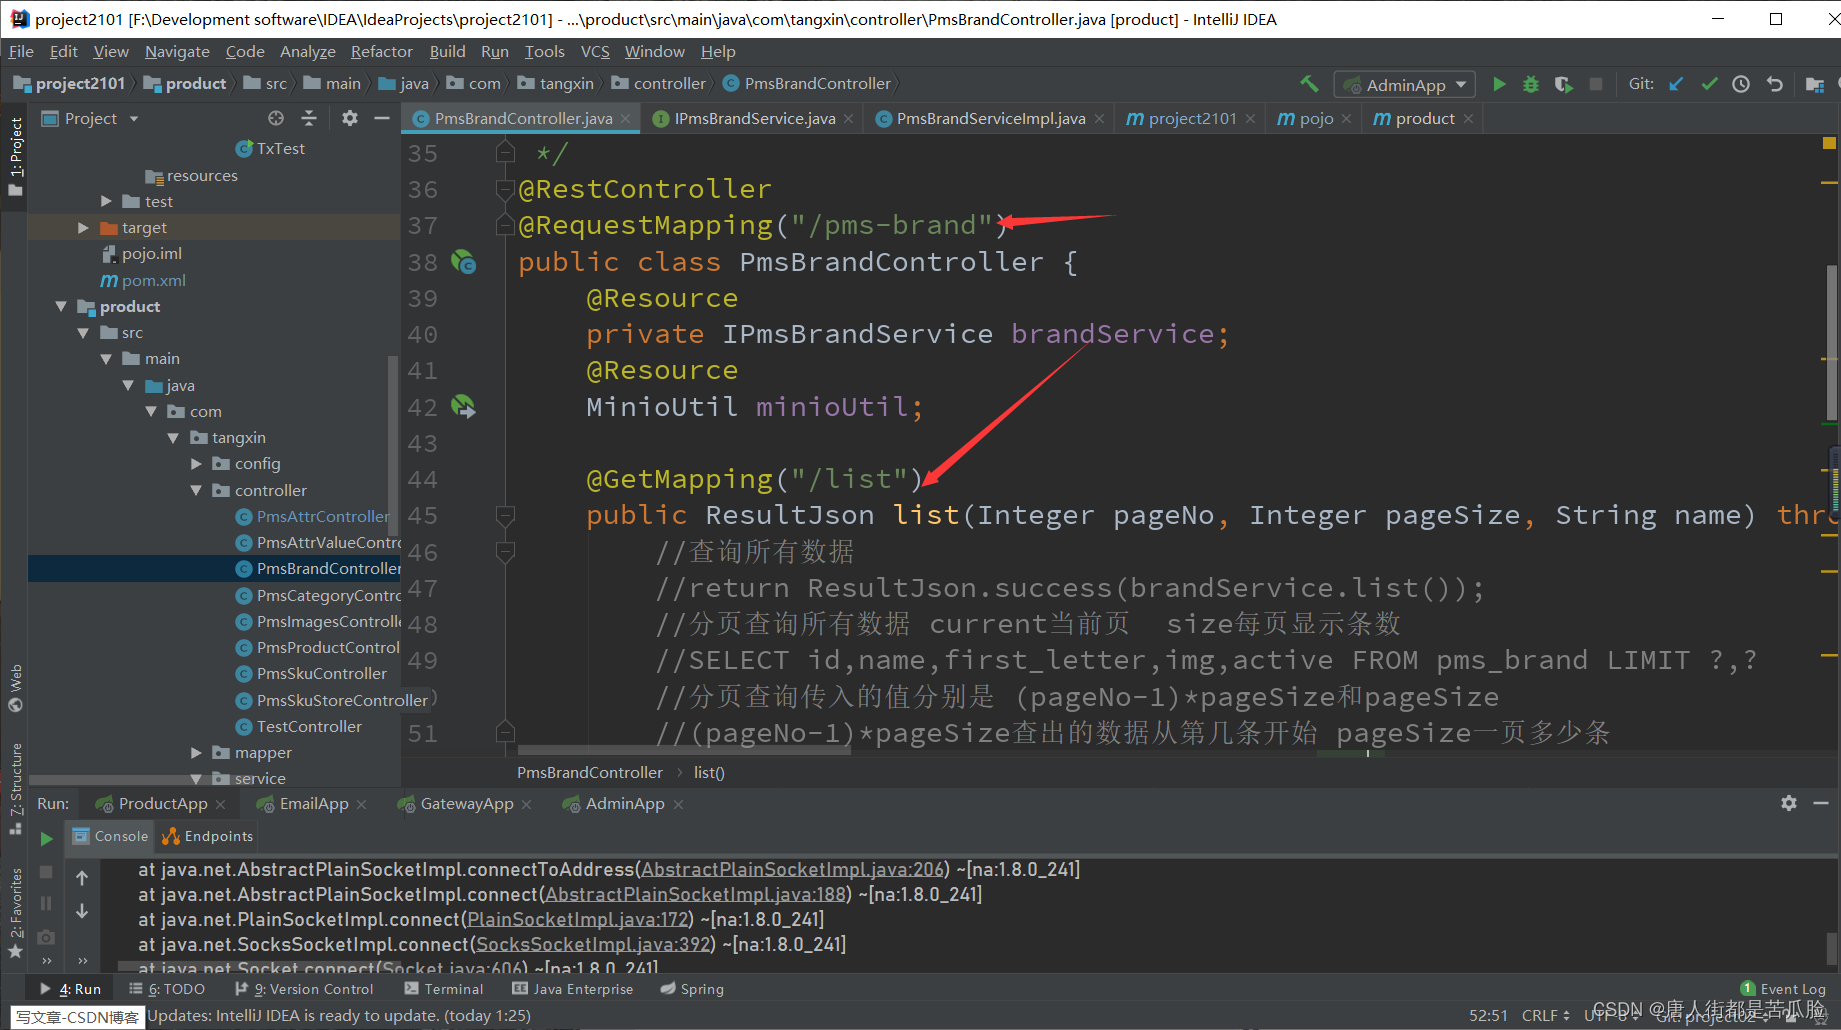Open Java Enterprise tool window
Screen dimensions: 1841x1030
573,989
